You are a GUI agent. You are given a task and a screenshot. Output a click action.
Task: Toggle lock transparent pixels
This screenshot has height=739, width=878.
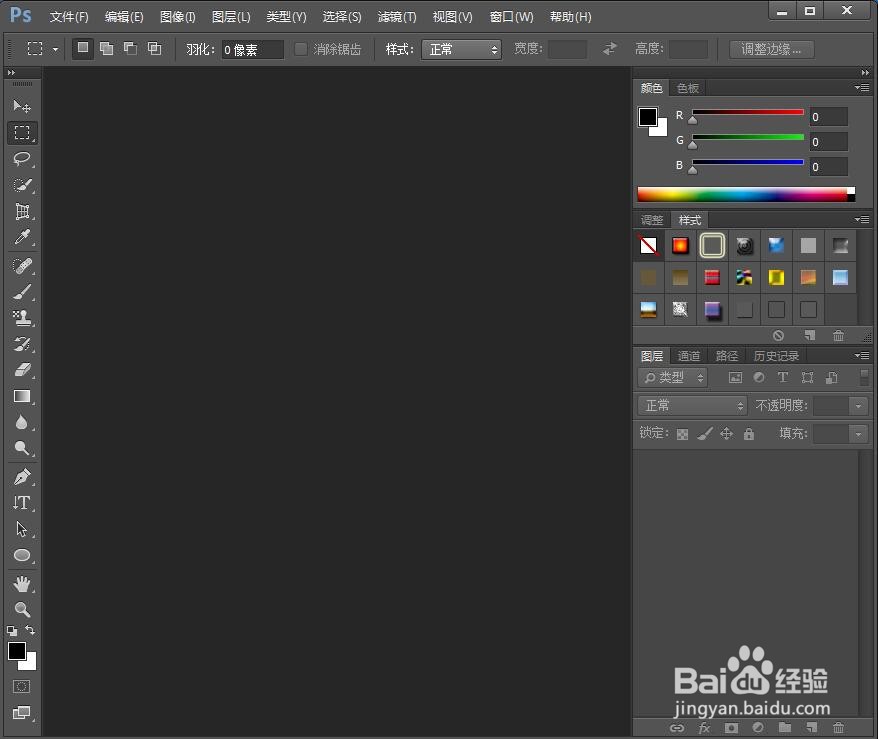coord(682,434)
